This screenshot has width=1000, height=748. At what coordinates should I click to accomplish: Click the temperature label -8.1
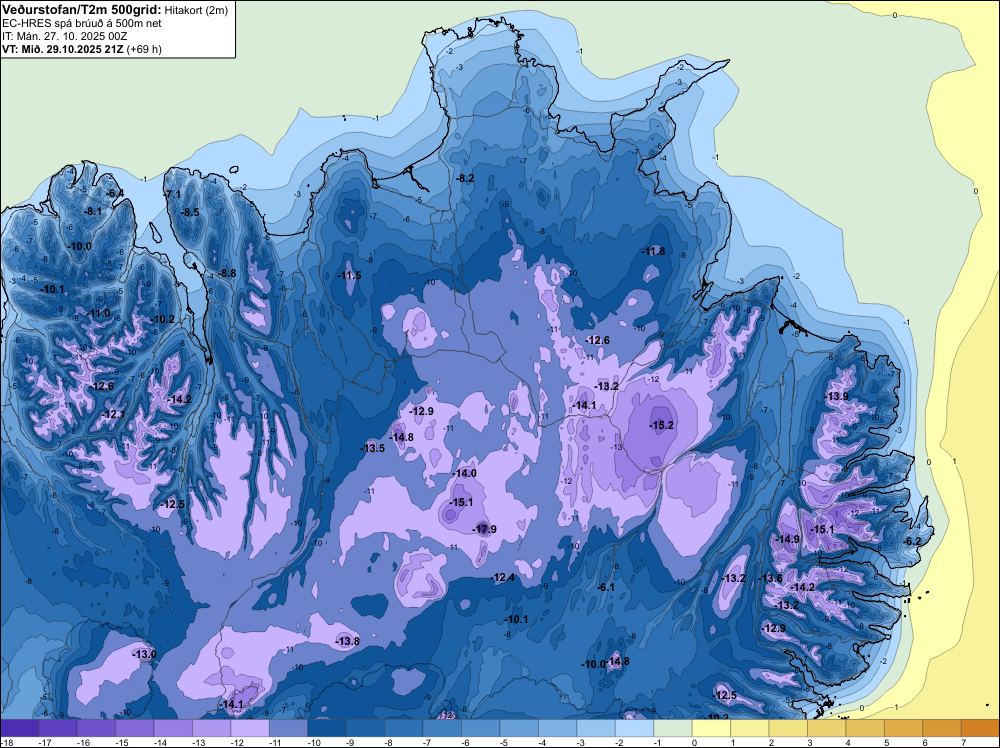93,212
